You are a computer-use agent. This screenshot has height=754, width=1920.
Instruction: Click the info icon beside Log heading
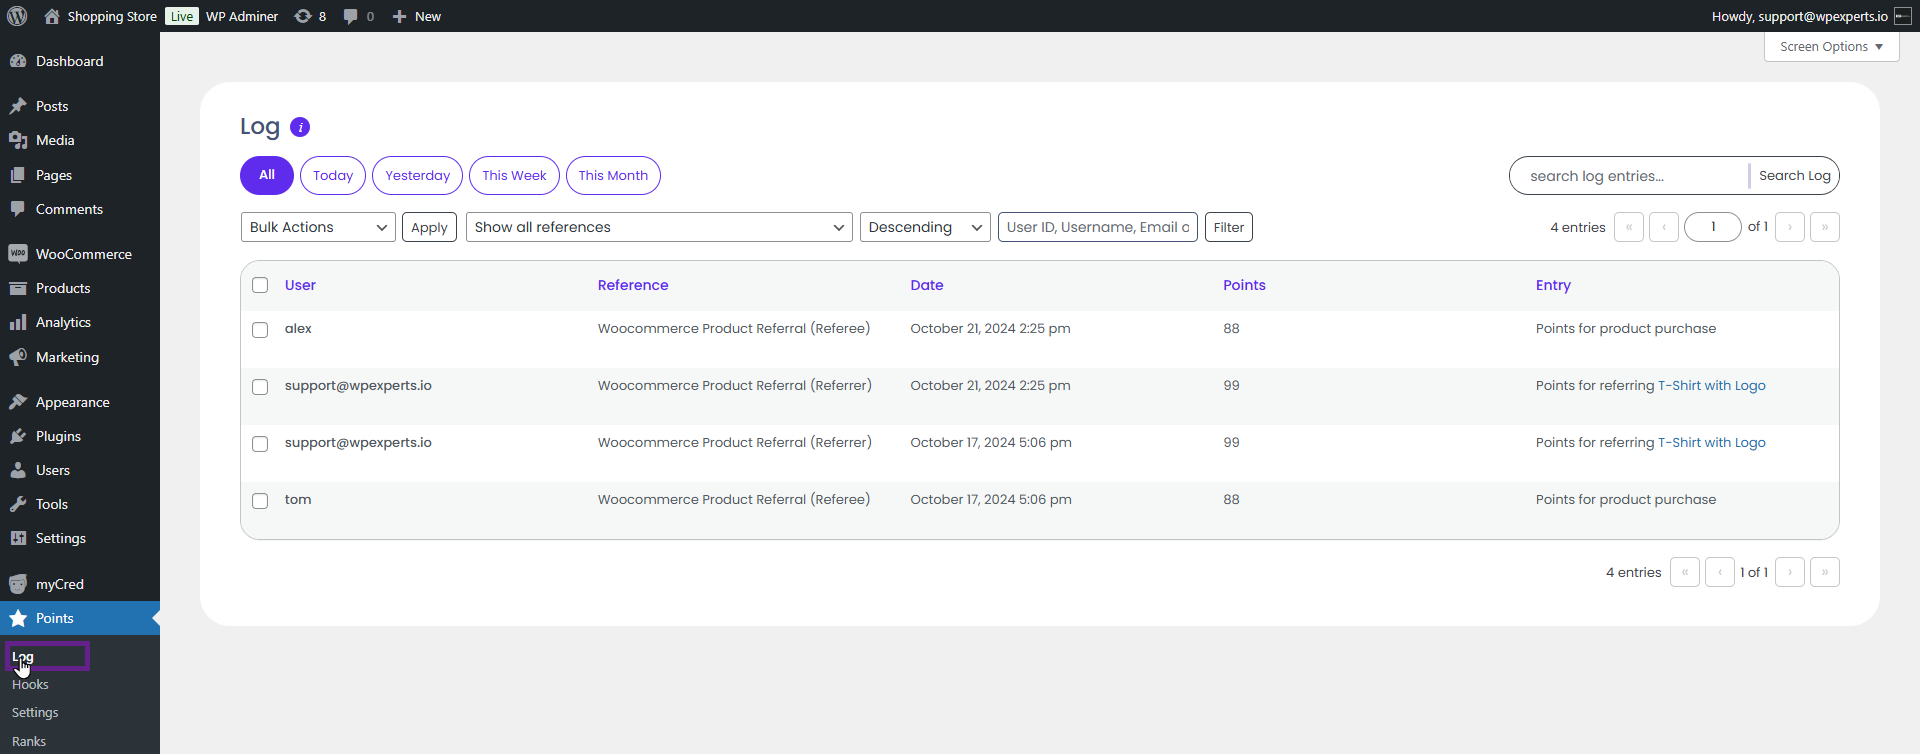[x=300, y=127]
